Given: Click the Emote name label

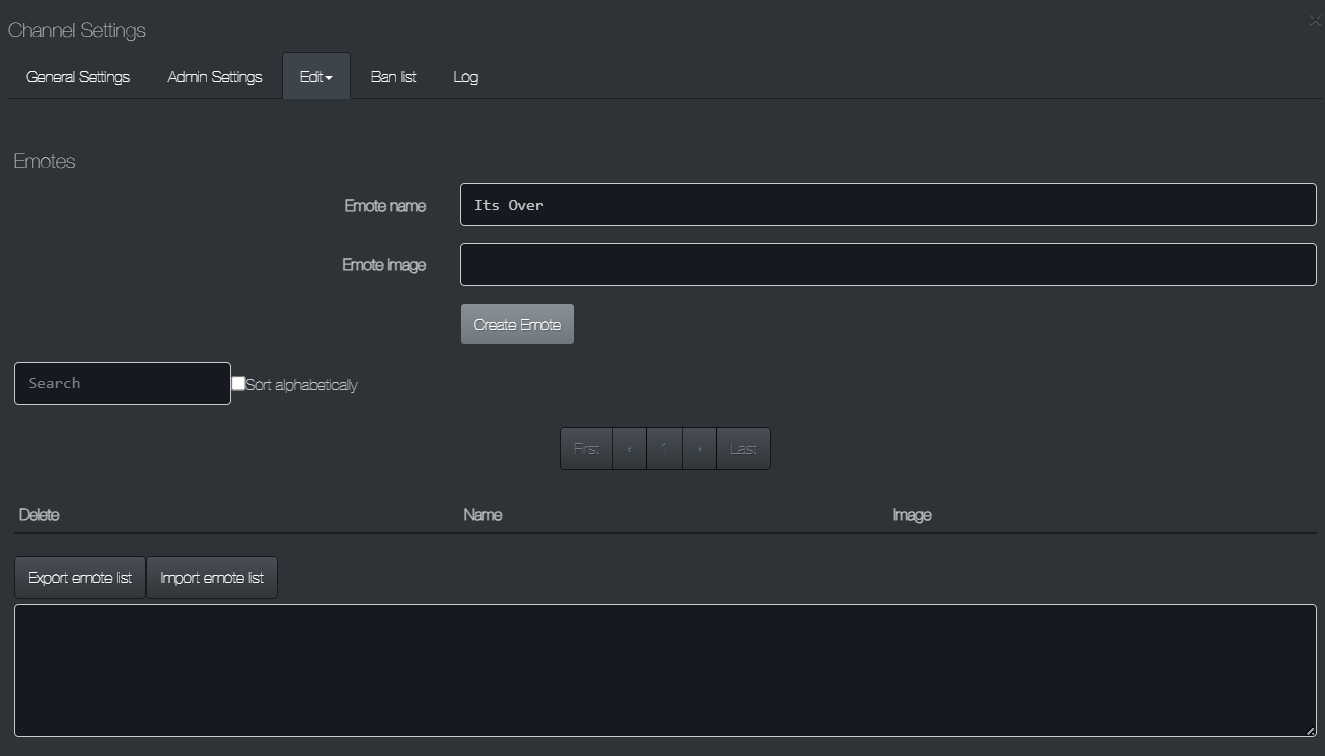Looking at the screenshot, I should coord(385,206).
